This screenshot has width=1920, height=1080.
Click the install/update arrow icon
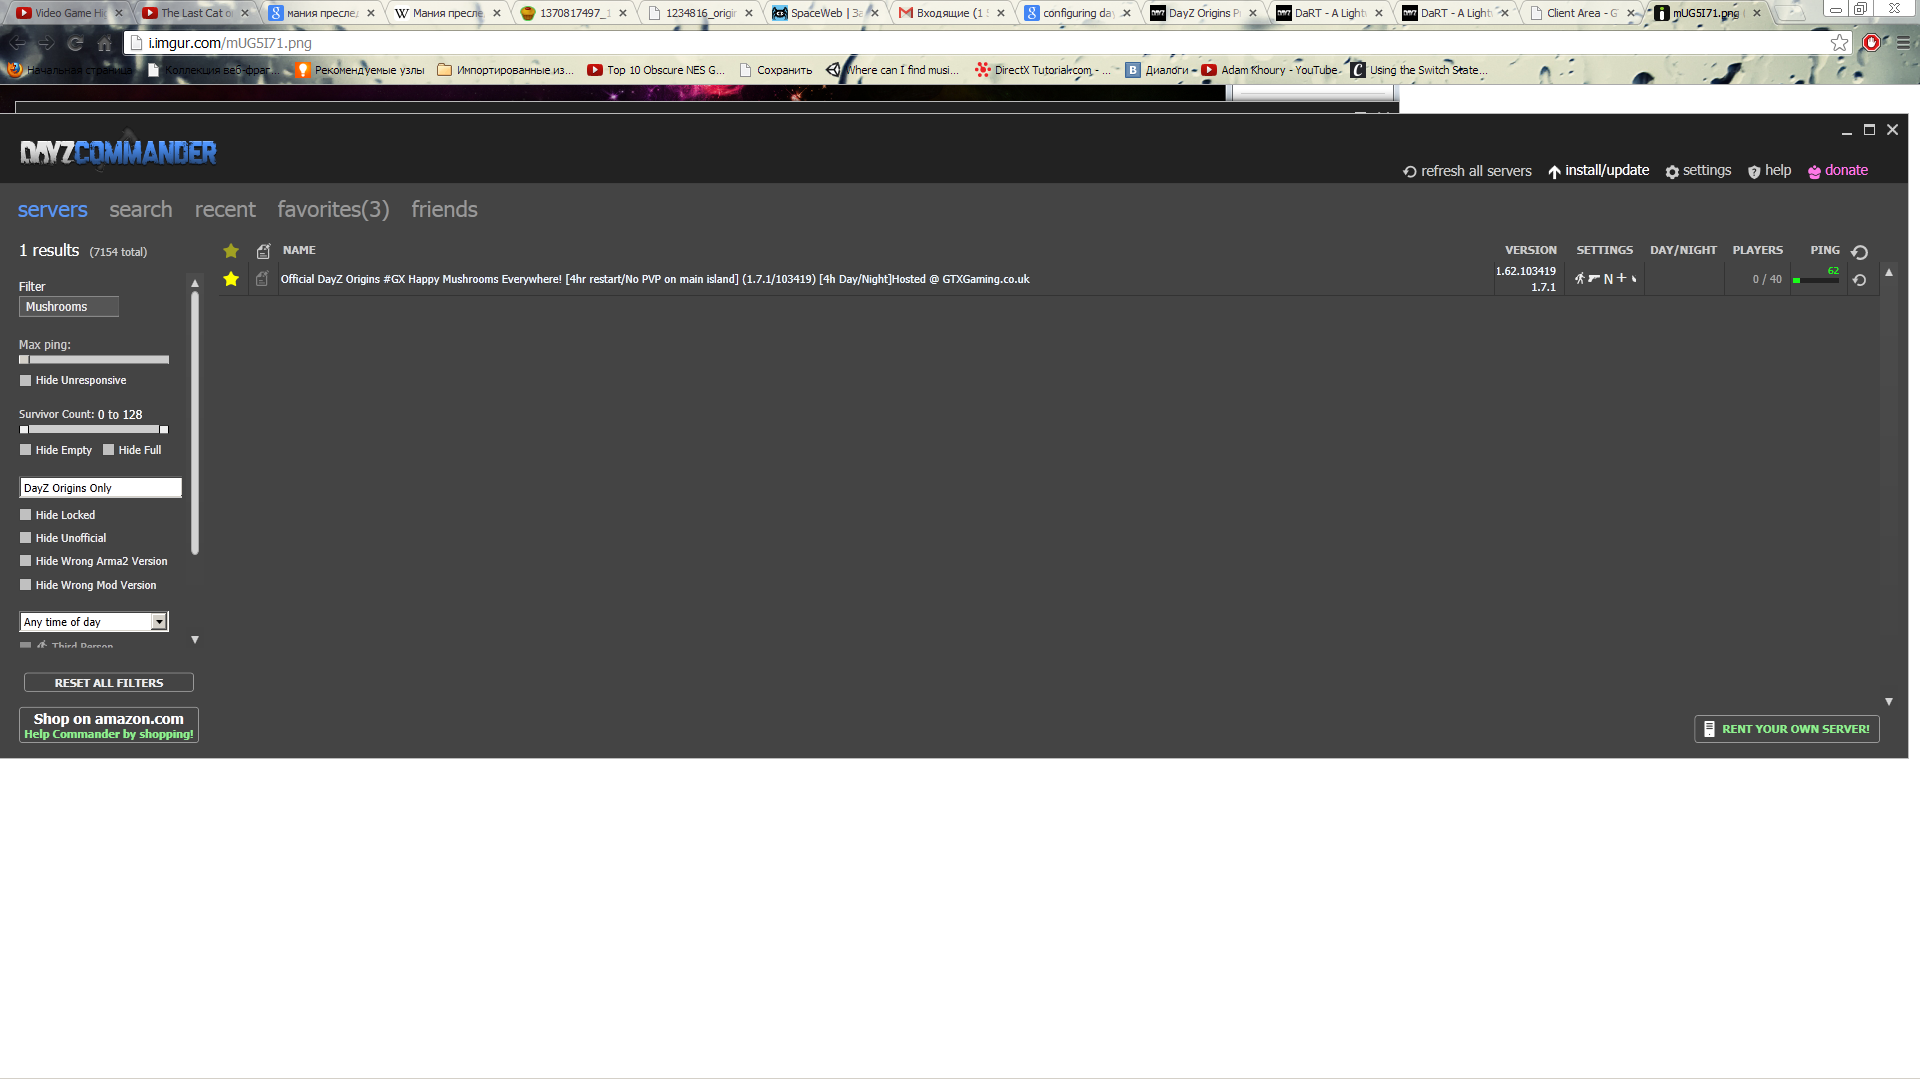coord(1554,172)
